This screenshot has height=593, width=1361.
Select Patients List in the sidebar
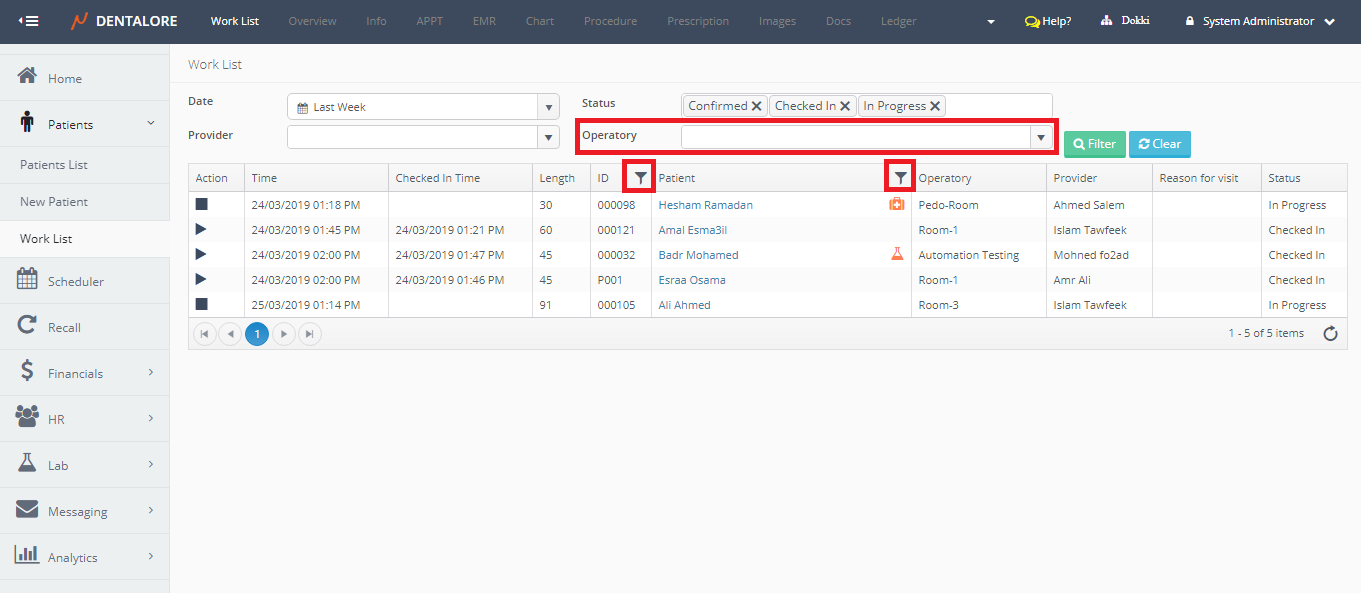pyautogui.click(x=54, y=165)
